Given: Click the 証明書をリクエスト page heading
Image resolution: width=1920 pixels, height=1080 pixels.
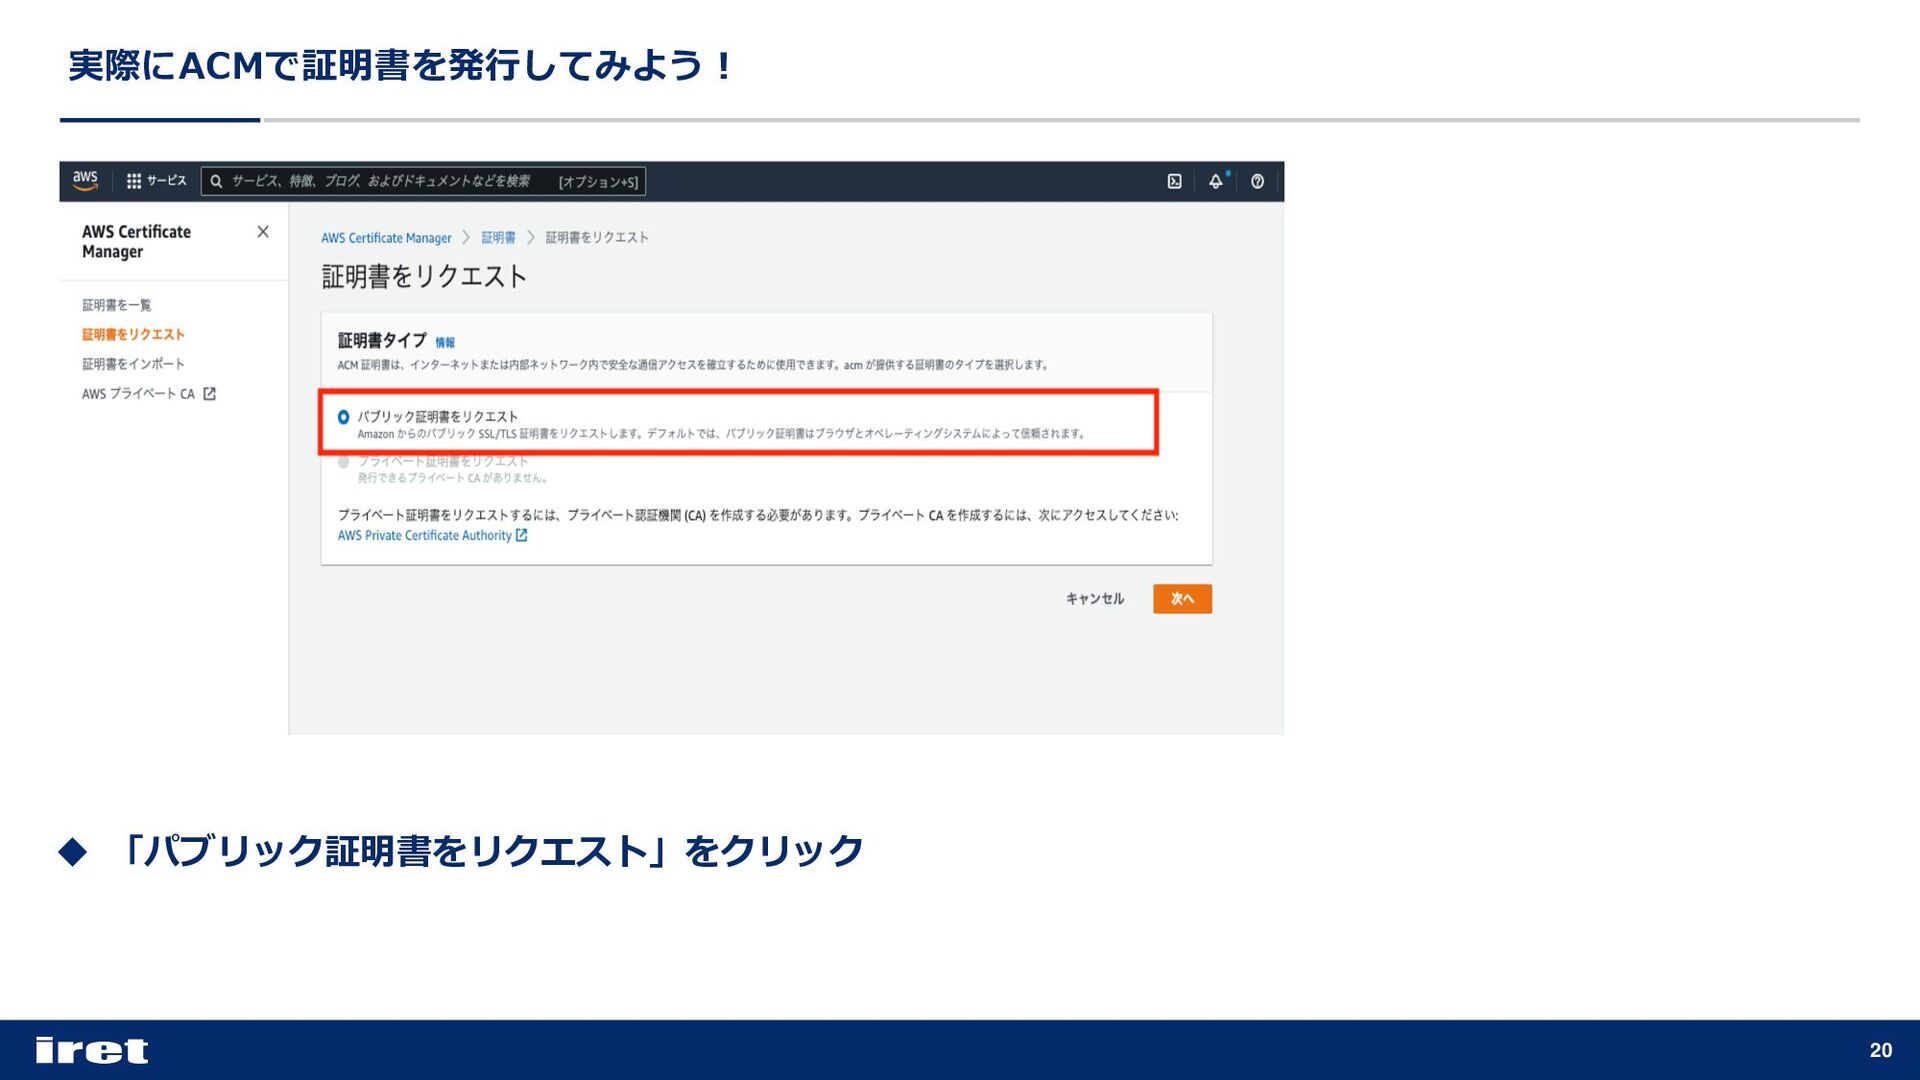Looking at the screenshot, I should coord(424,277).
